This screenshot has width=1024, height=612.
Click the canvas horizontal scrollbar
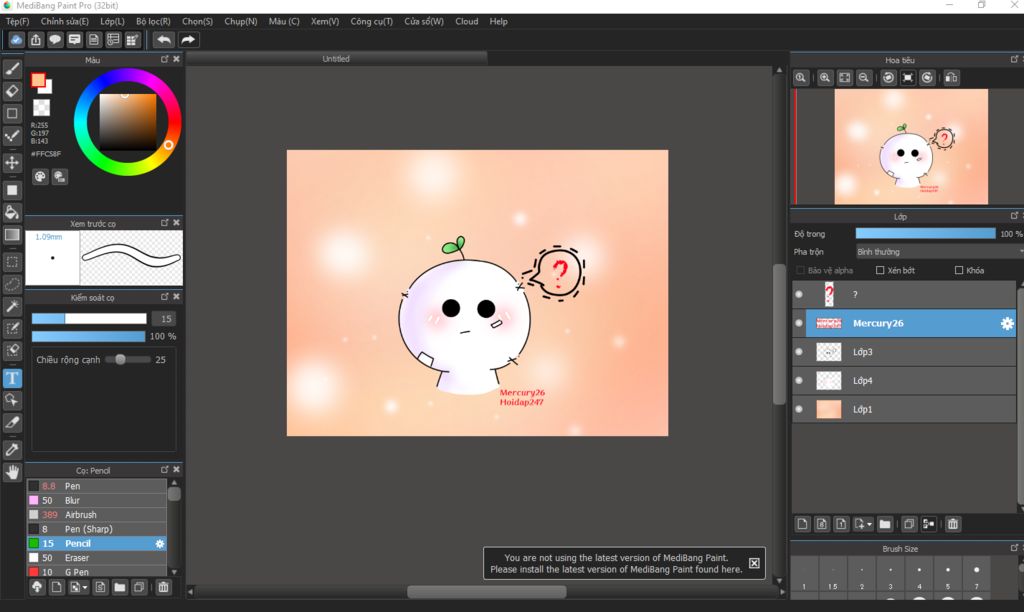pos(487,592)
